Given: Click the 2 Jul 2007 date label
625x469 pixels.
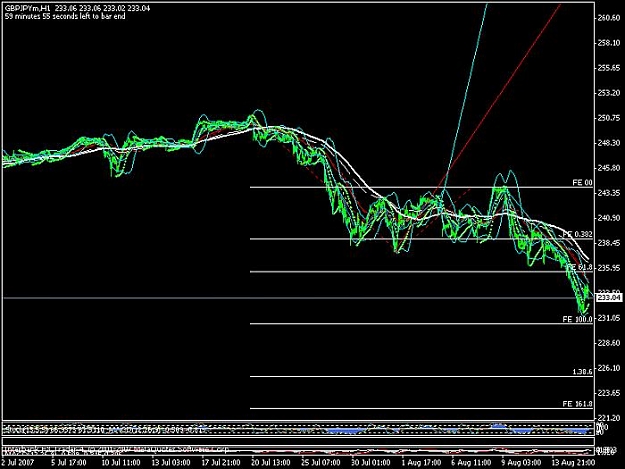Looking at the screenshot, I should [x=18, y=463].
